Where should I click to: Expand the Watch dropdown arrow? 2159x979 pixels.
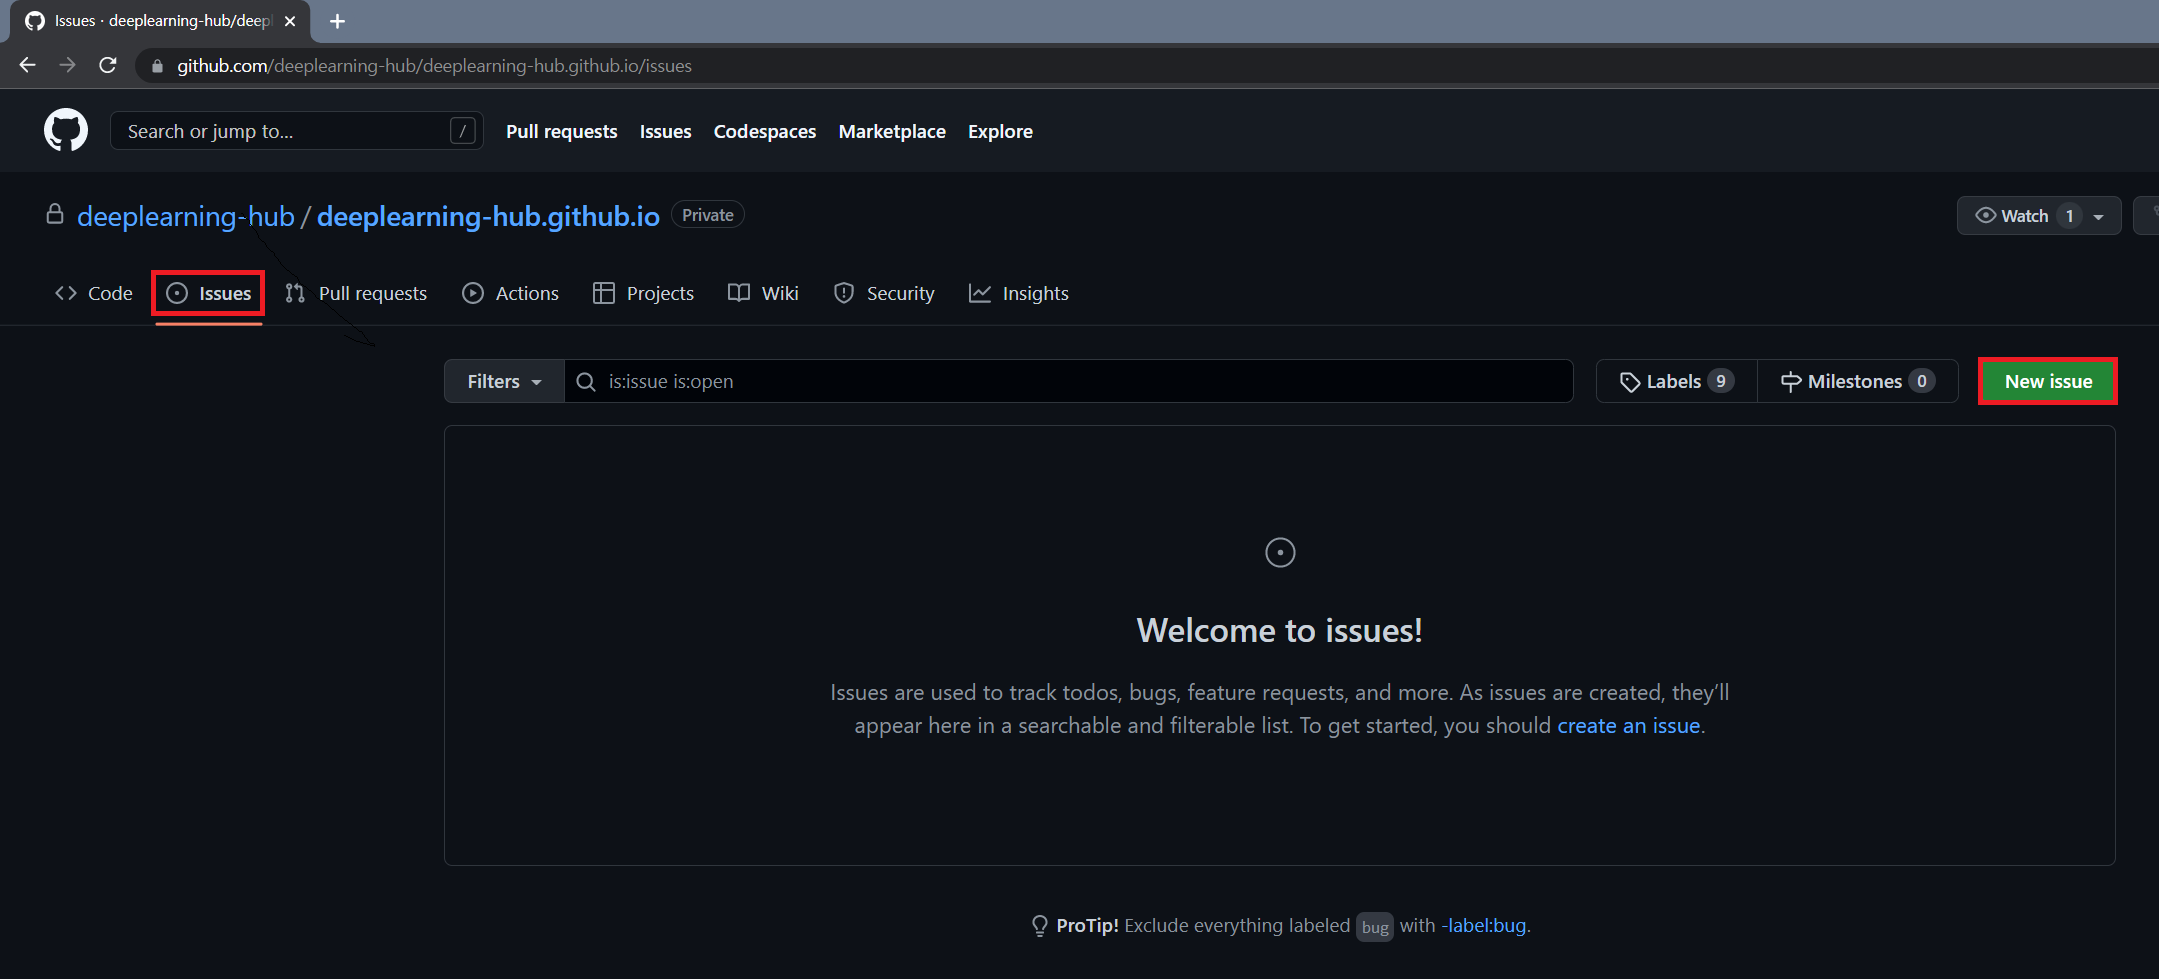tap(2099, 217)
